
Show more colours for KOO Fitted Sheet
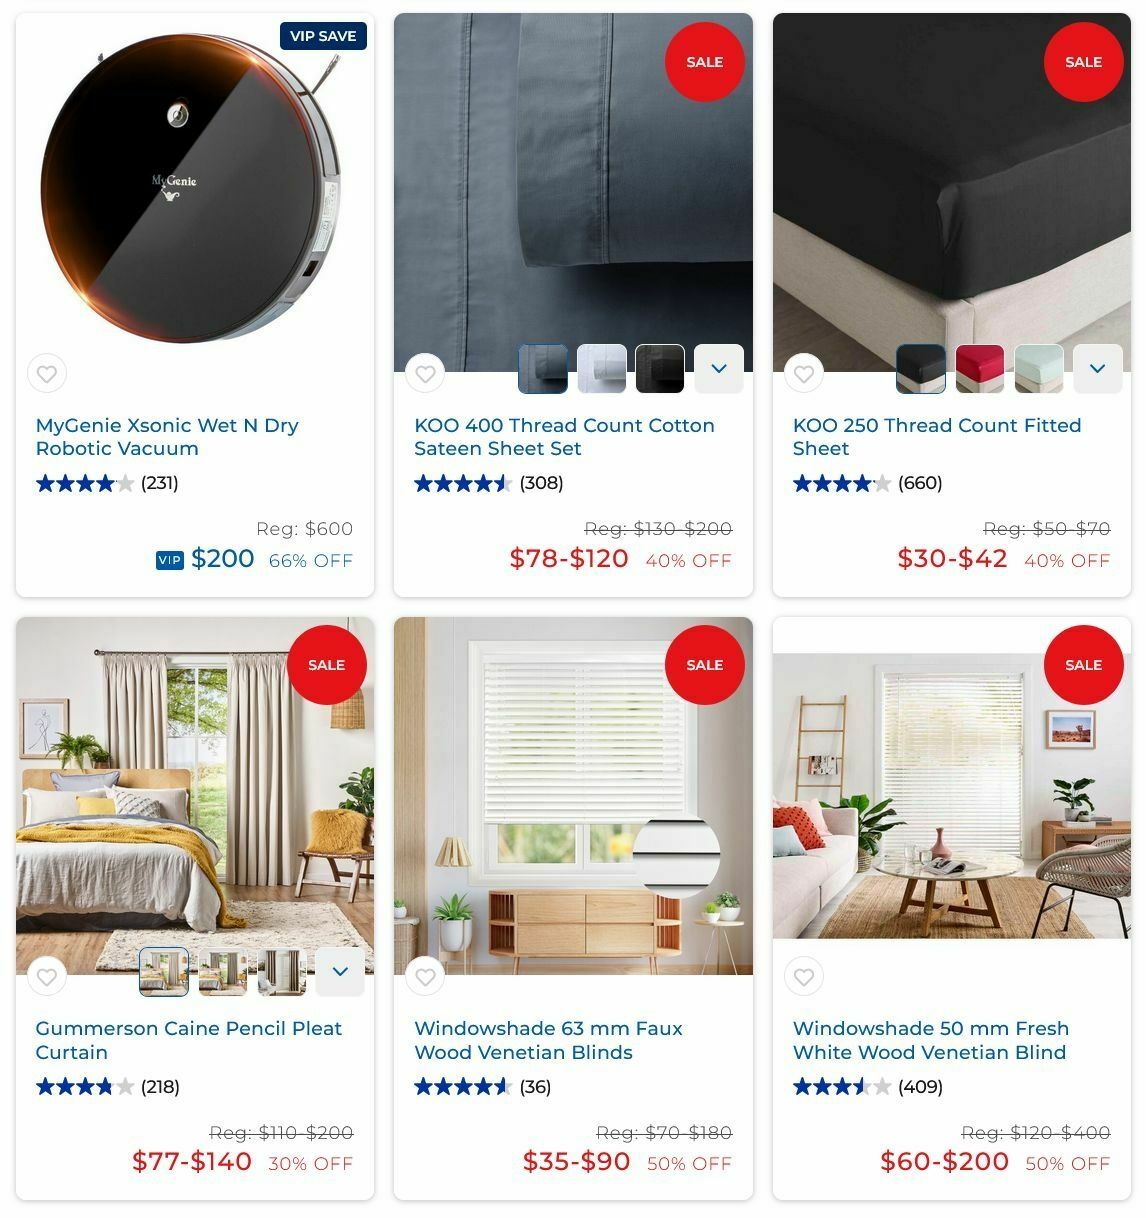(1098, 369)
